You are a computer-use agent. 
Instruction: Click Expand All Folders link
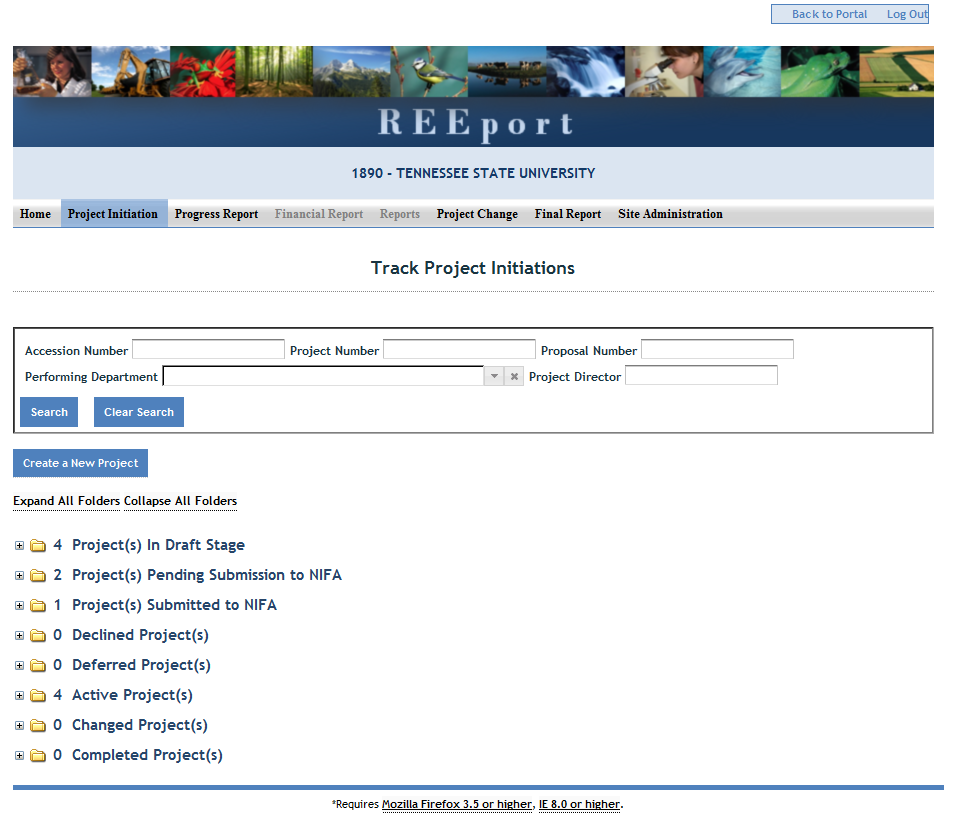[67, 501]
